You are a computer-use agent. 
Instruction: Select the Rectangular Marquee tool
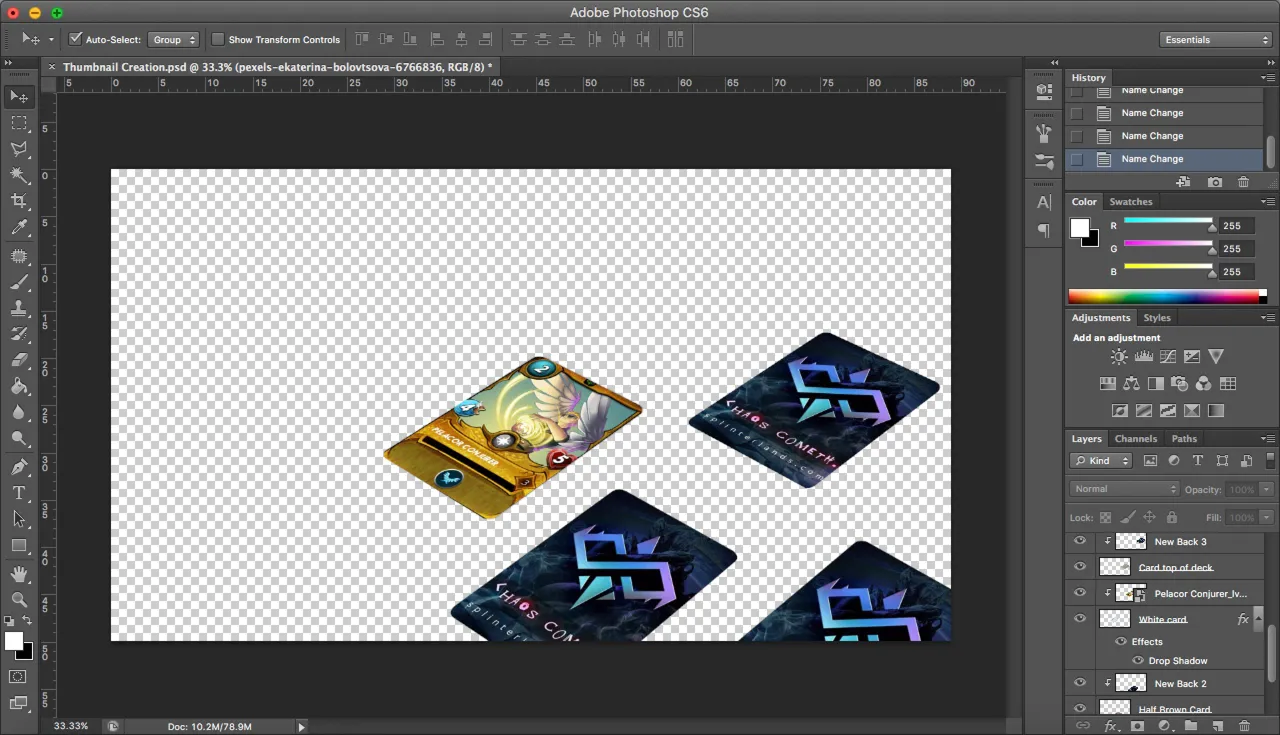click(19, 123)
